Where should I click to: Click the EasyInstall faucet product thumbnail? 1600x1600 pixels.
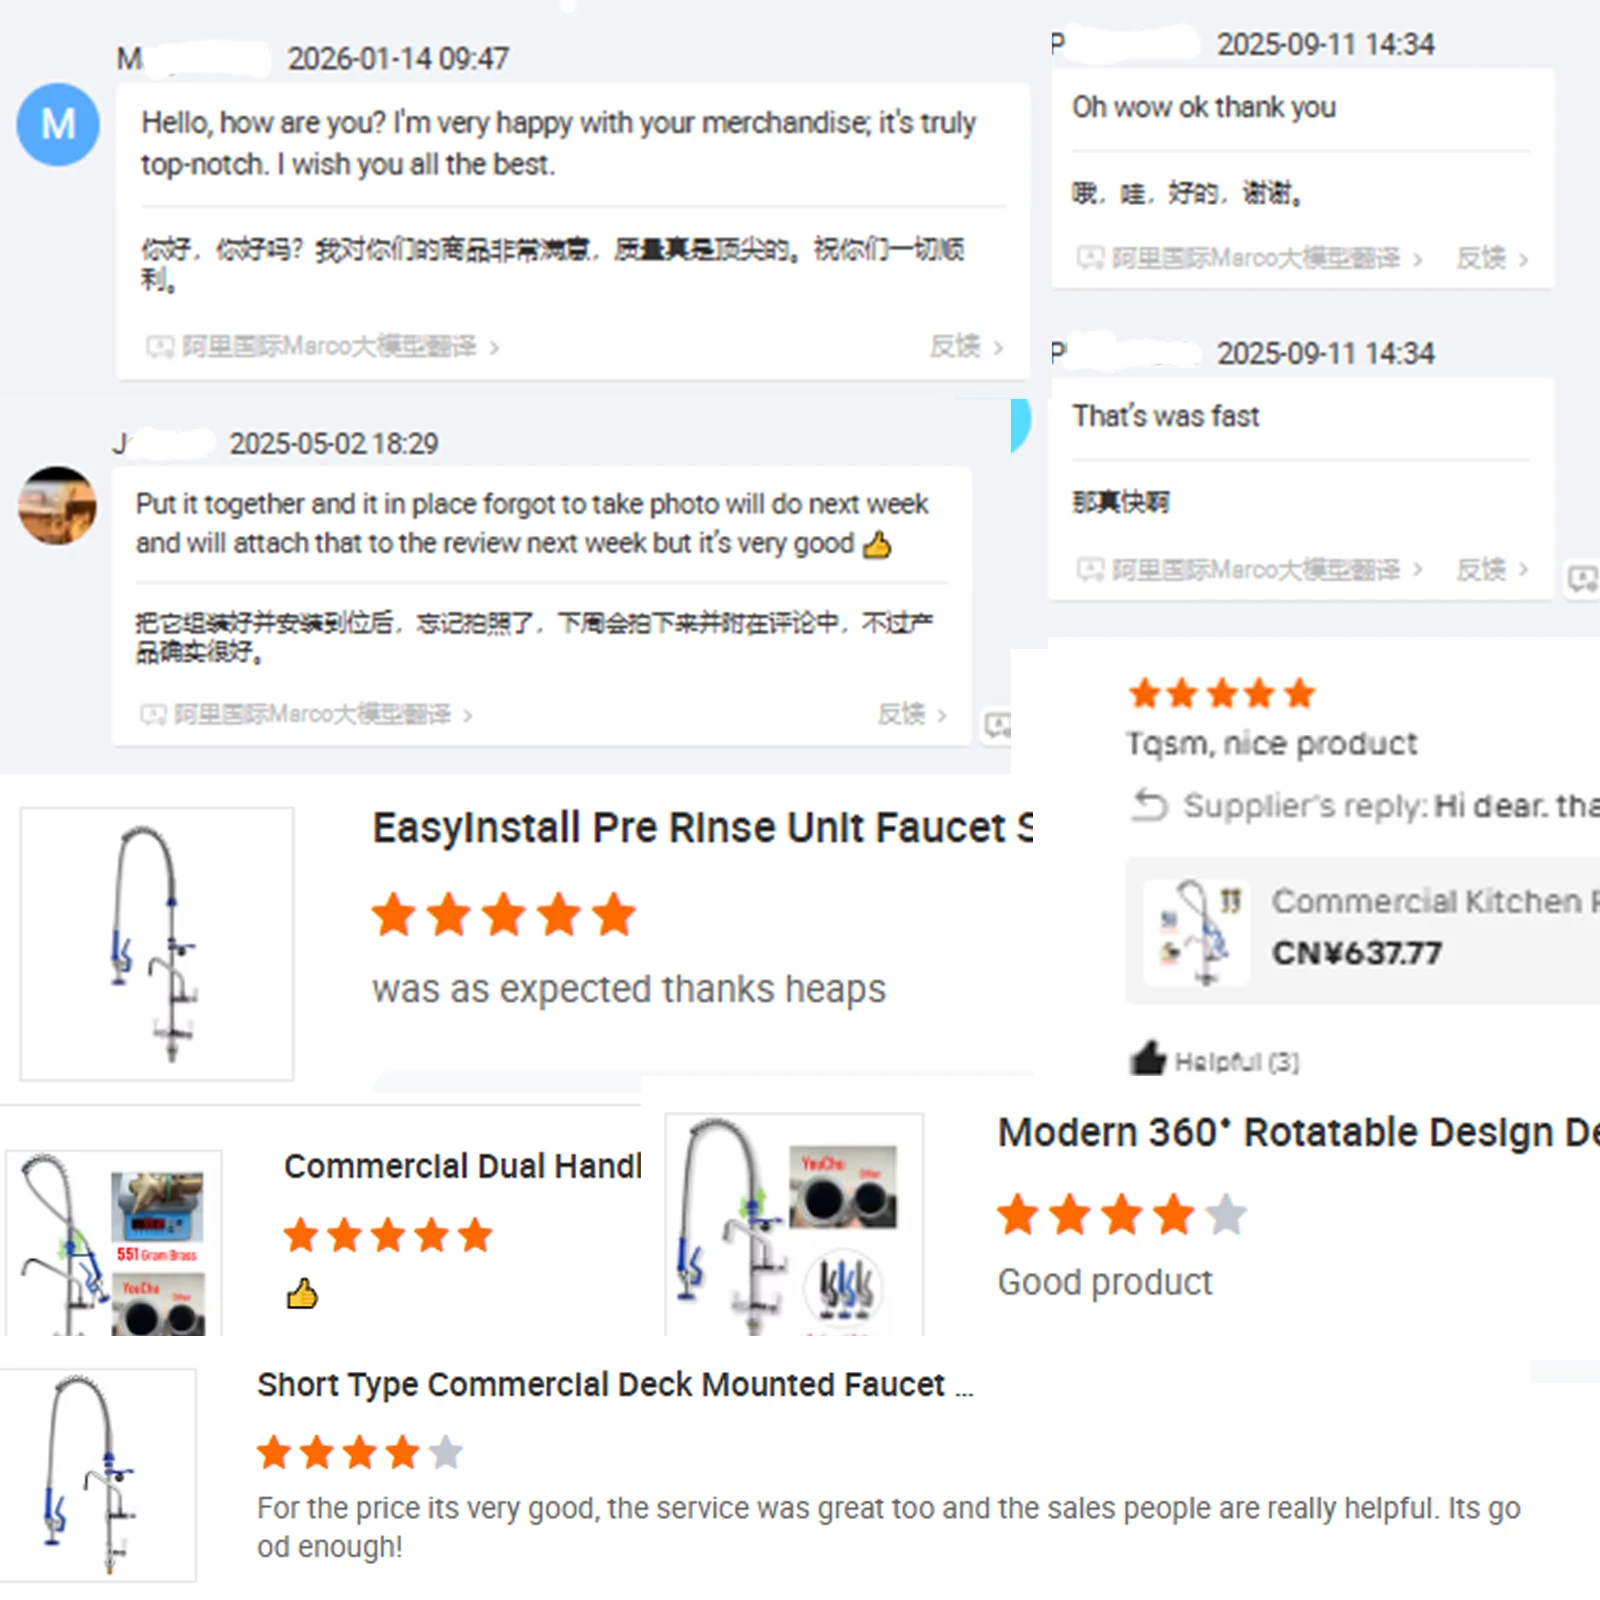pos(157,944)
